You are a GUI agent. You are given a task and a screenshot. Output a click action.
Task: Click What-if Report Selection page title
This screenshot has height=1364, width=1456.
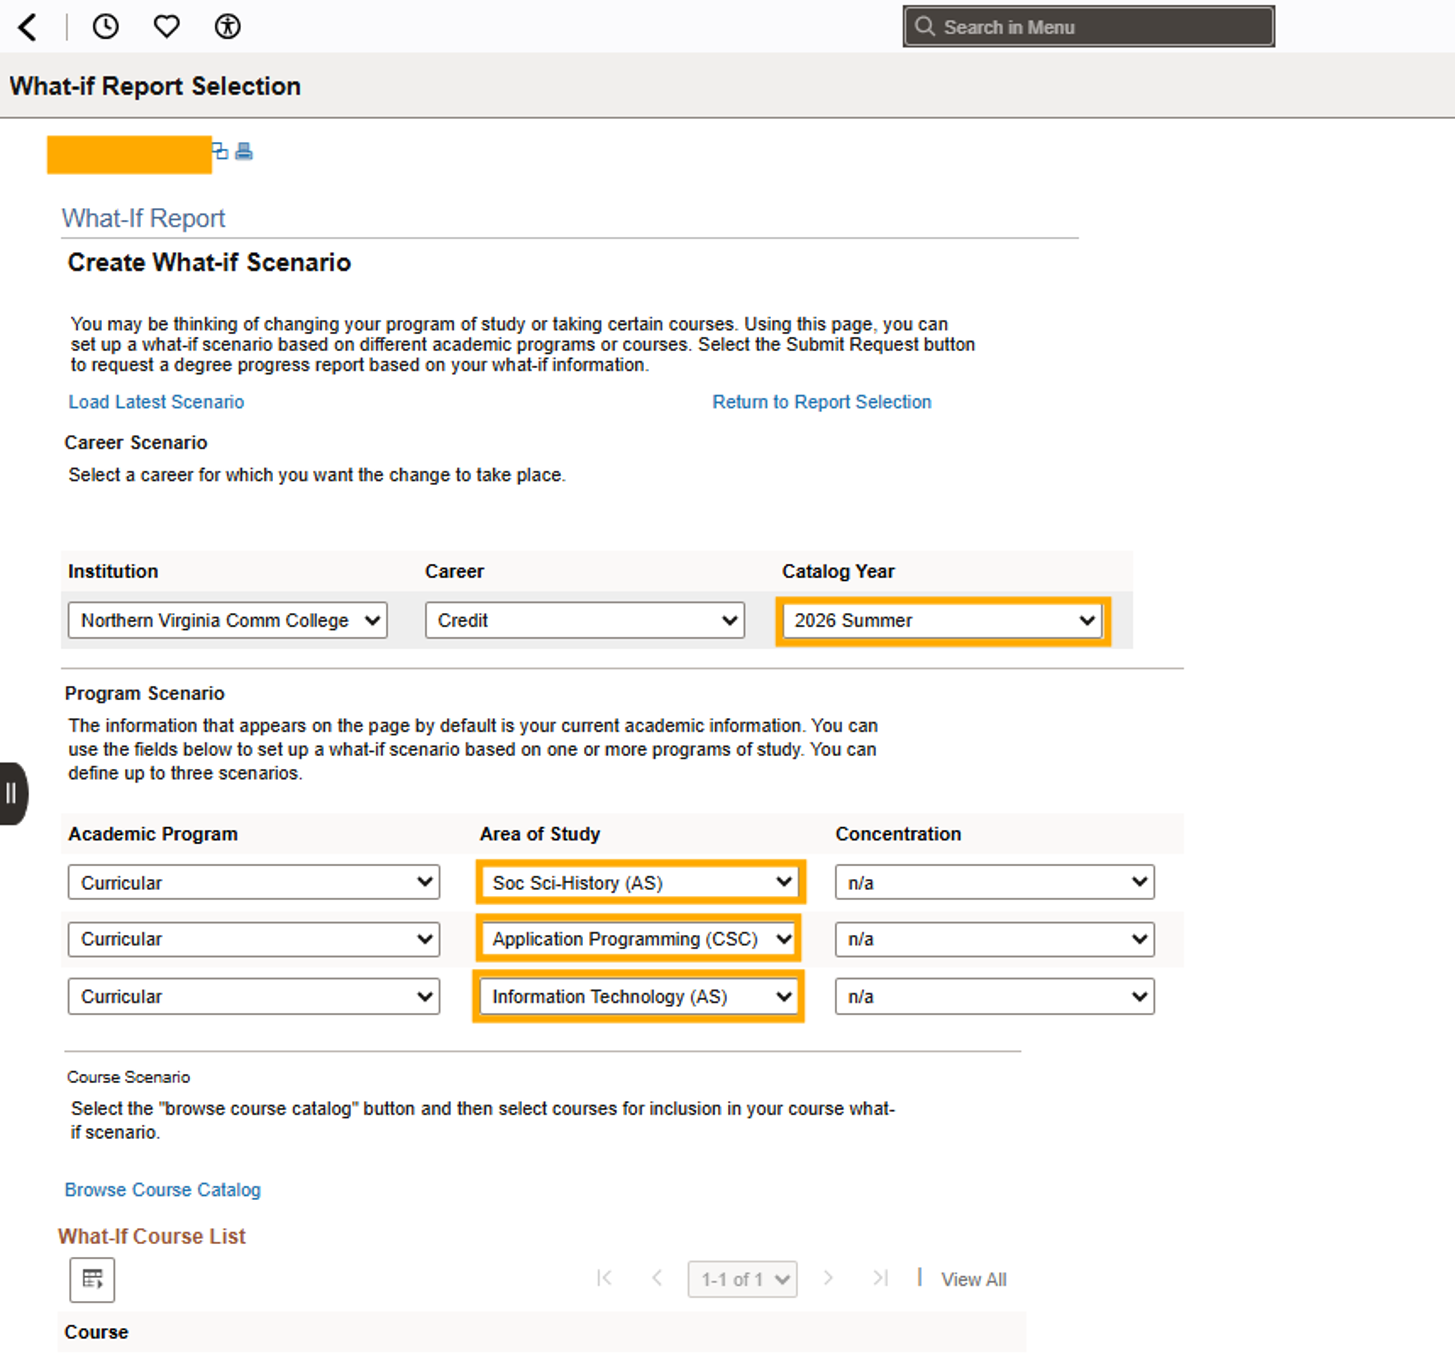pos(155,86)
